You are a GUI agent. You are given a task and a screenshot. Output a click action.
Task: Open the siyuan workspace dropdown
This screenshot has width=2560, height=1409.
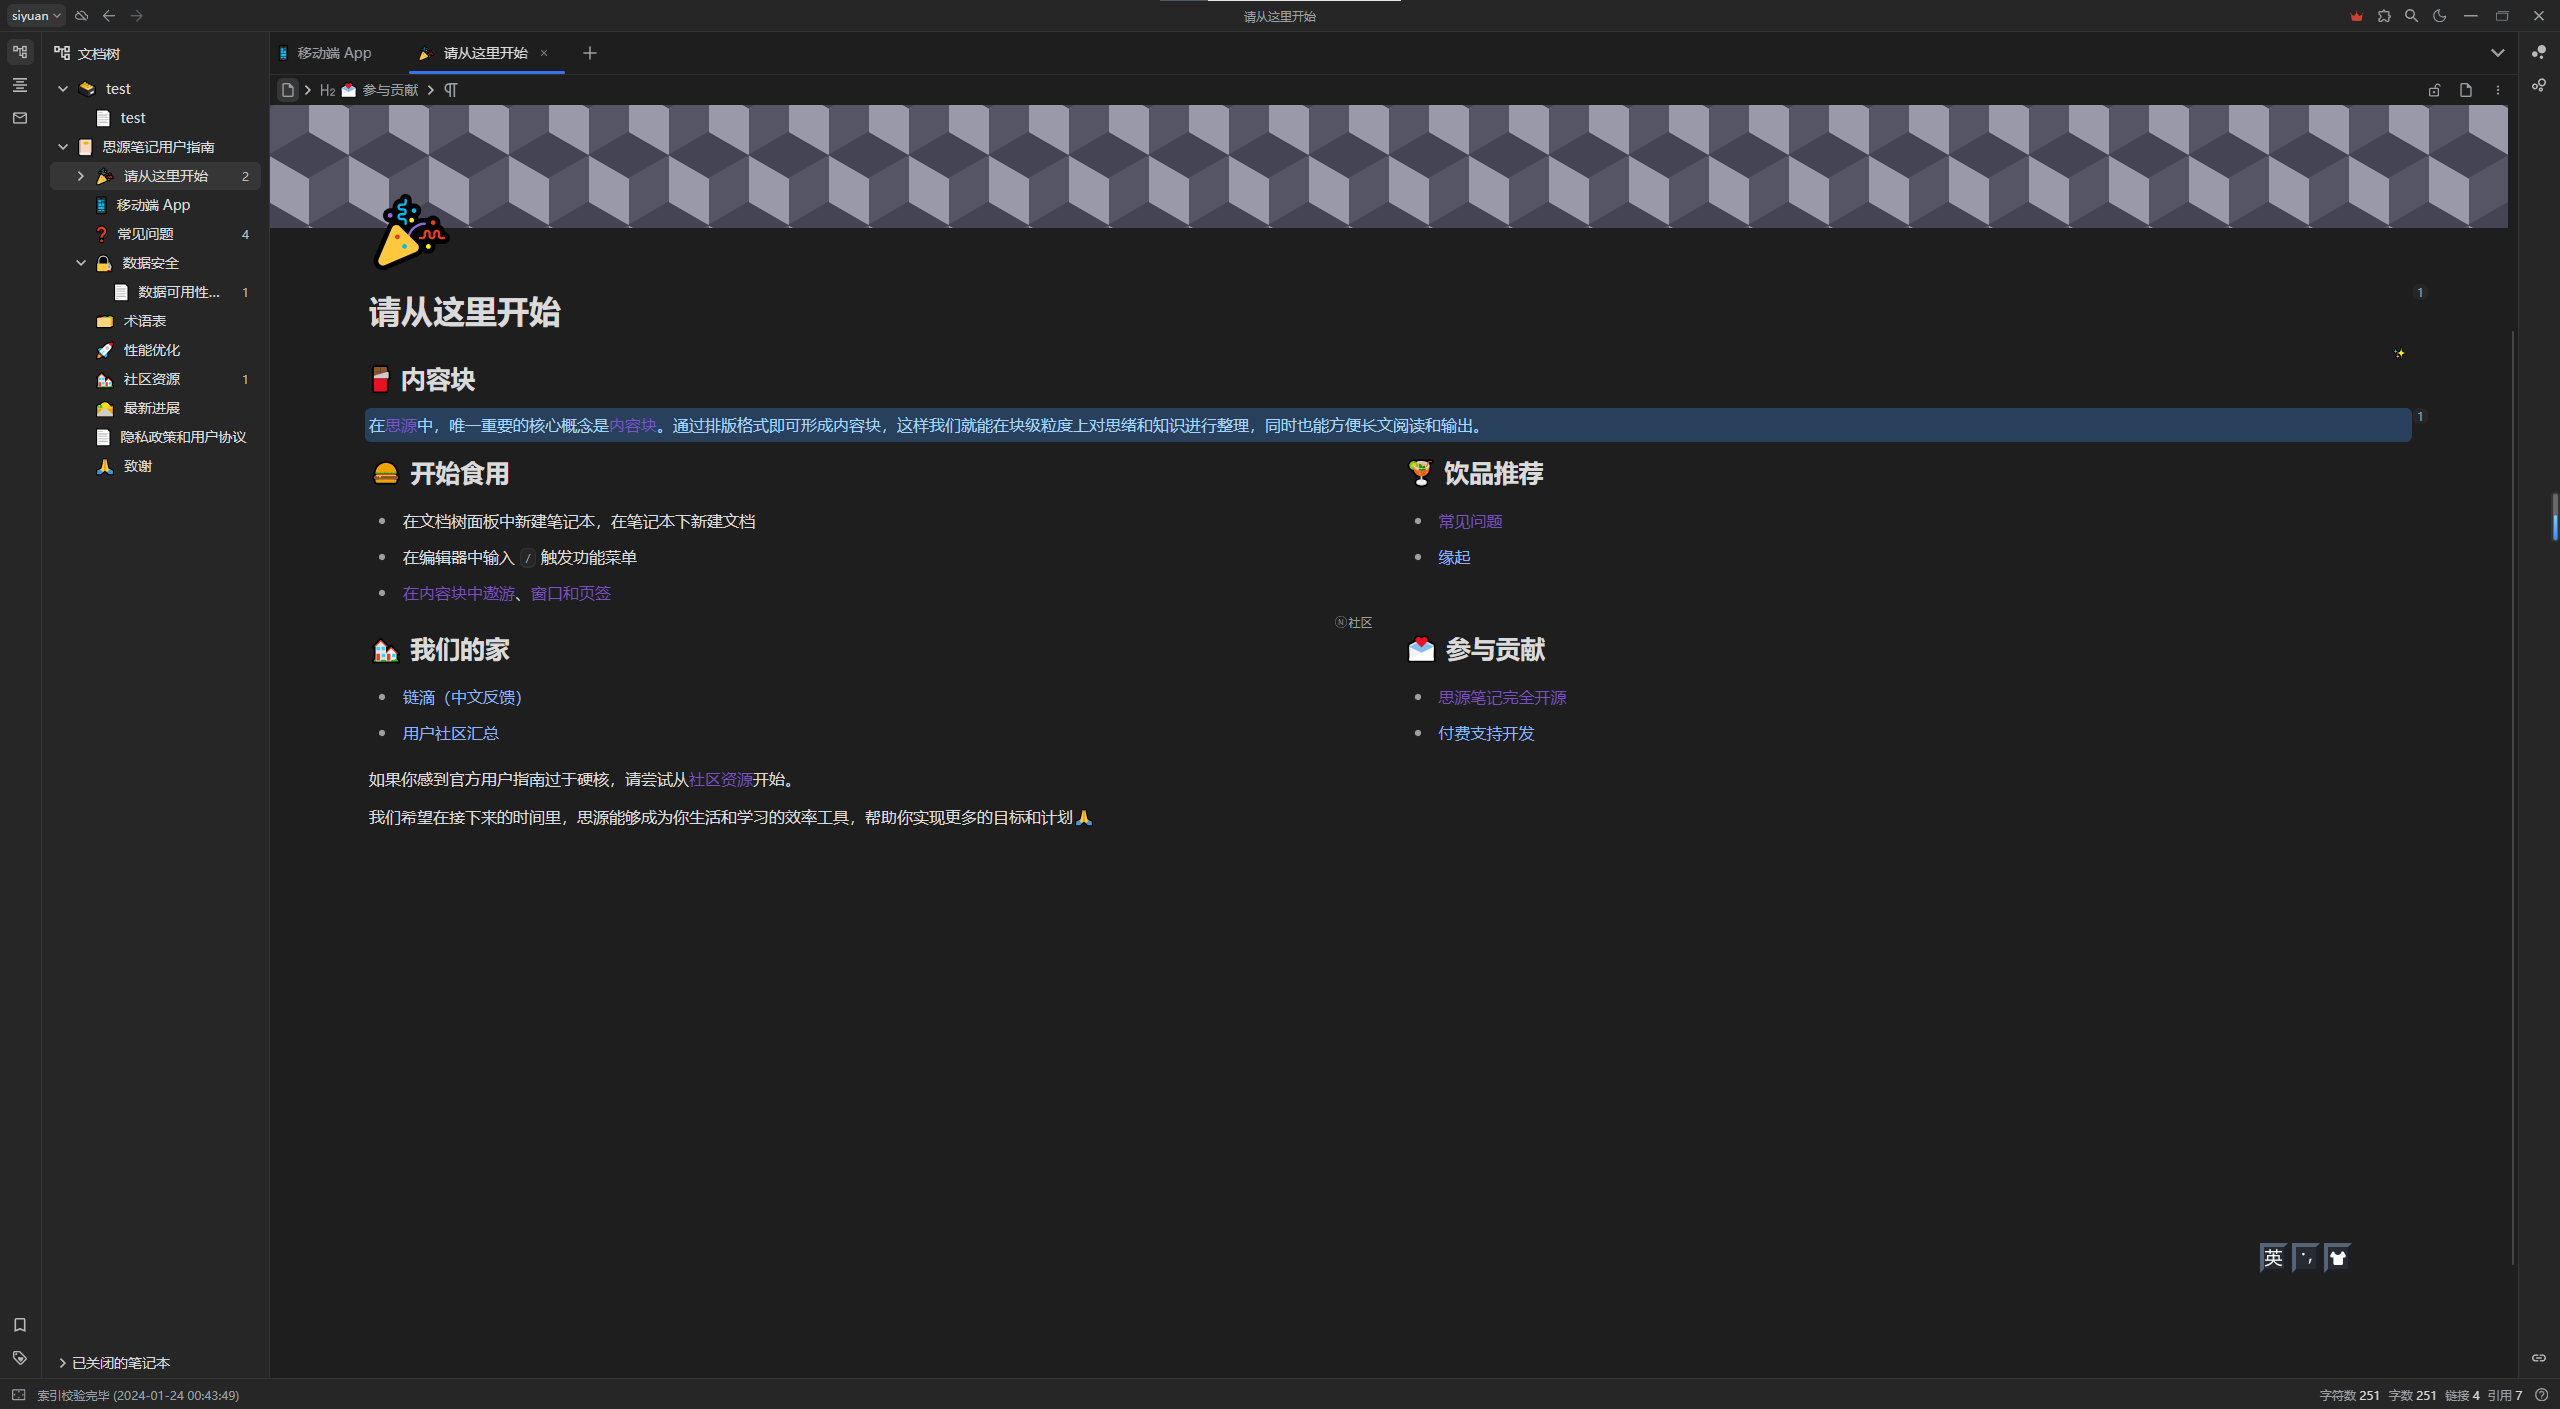point(36,16)
